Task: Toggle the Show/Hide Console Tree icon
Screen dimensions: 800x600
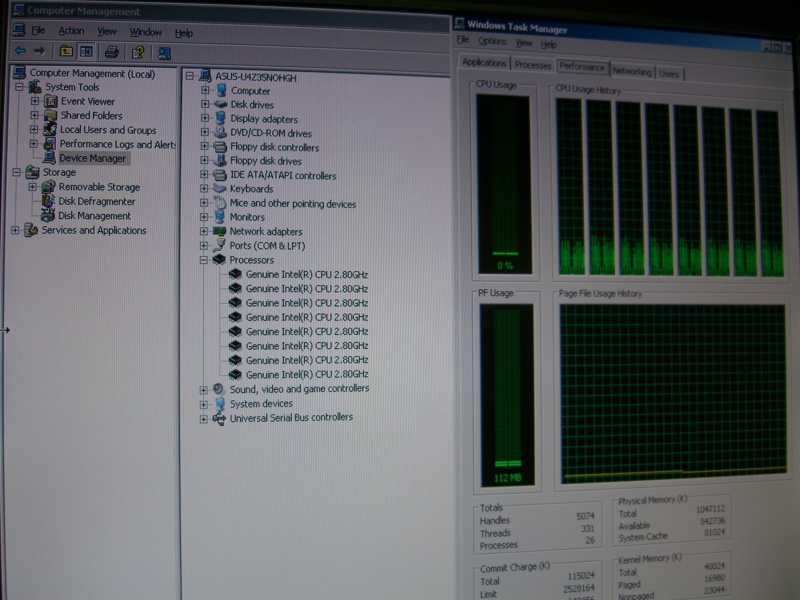Action: (86, 52)
